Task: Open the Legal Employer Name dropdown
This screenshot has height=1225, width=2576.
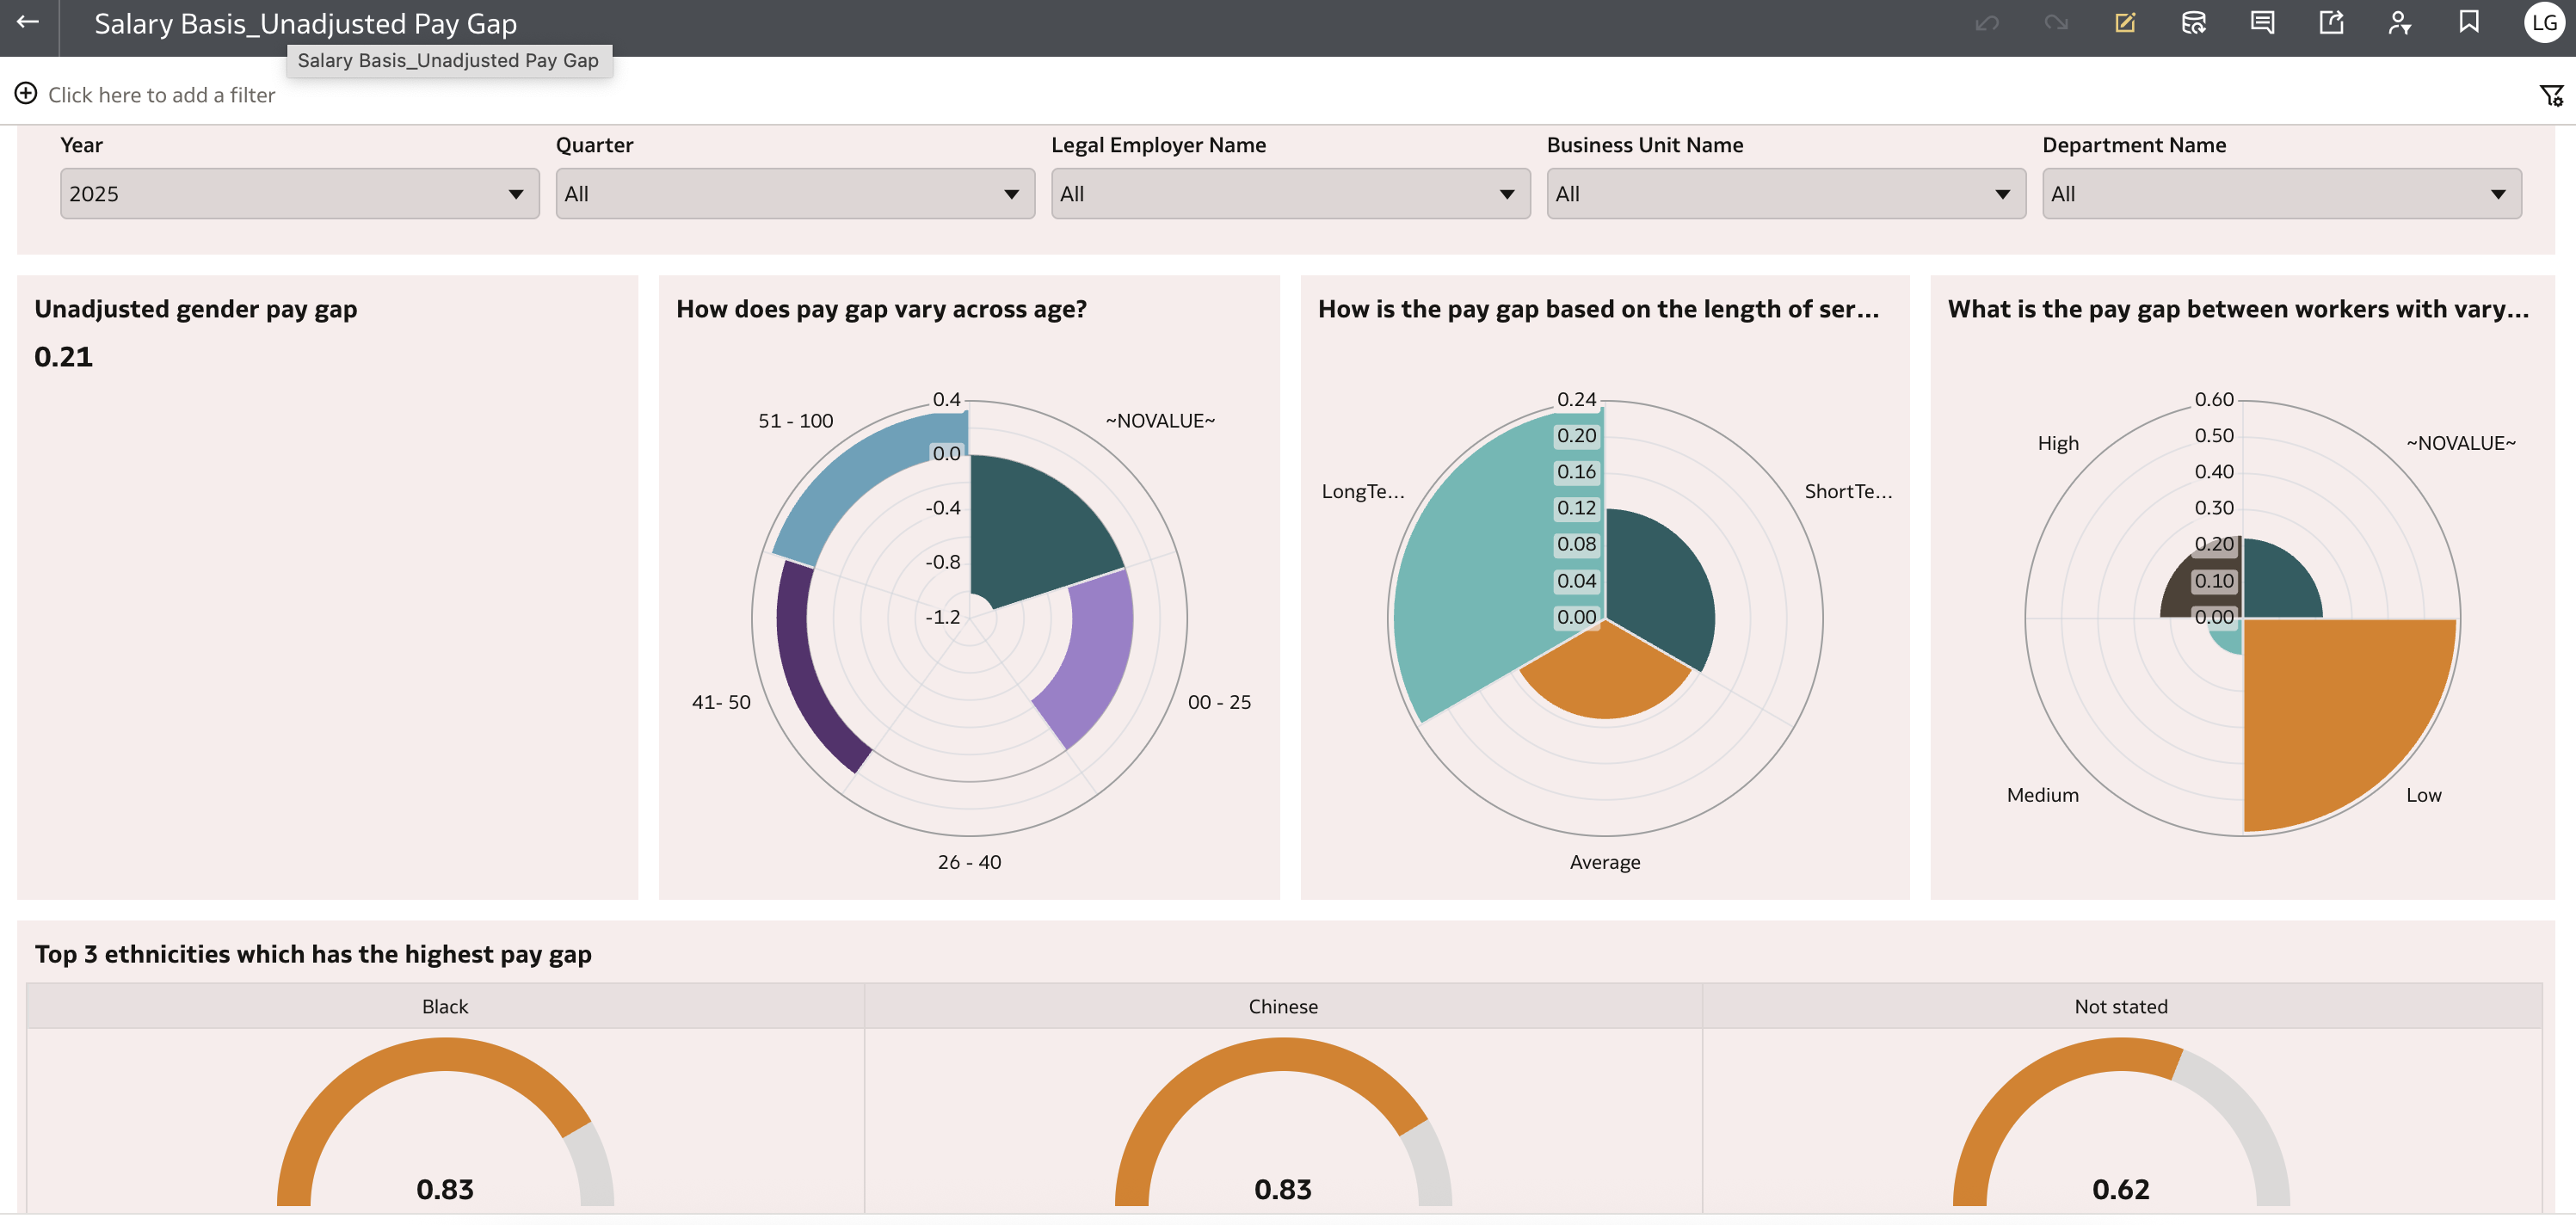Action: [1289, 194]
